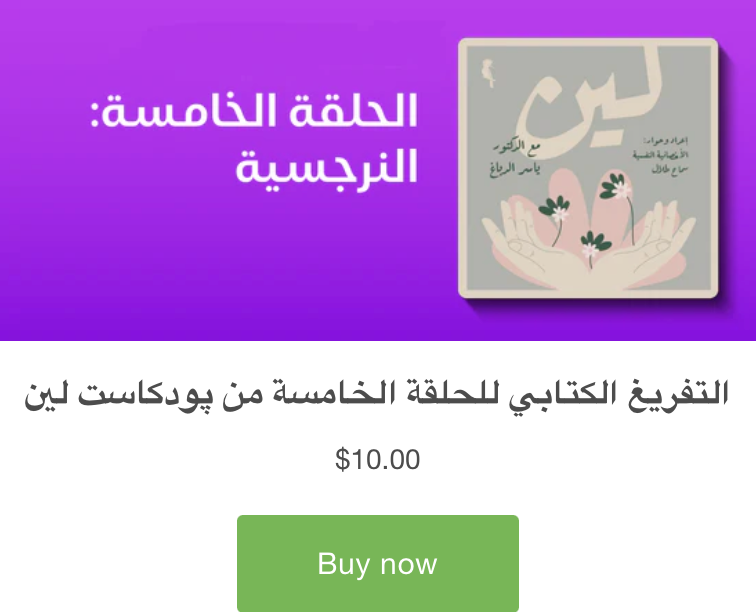The height and width of the screenshot is (612, 756).
Task: Click the small bird logo on cover
Action: [x=488, y=73]
